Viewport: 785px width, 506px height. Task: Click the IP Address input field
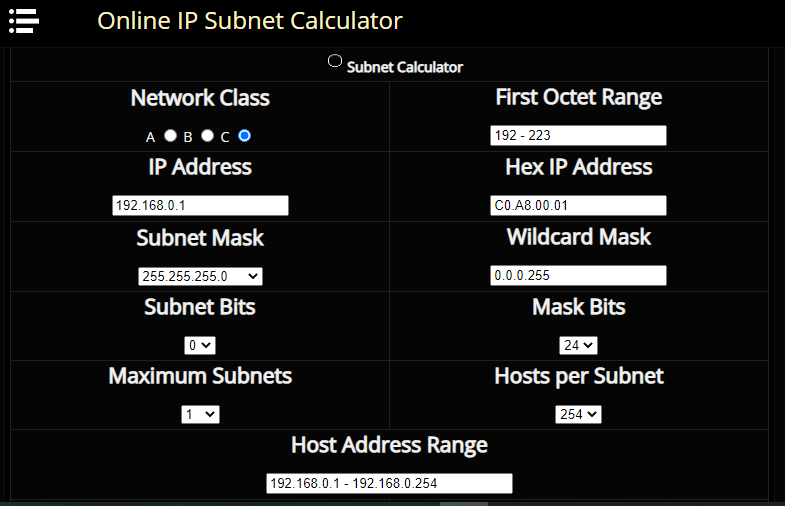pos(200,206)
